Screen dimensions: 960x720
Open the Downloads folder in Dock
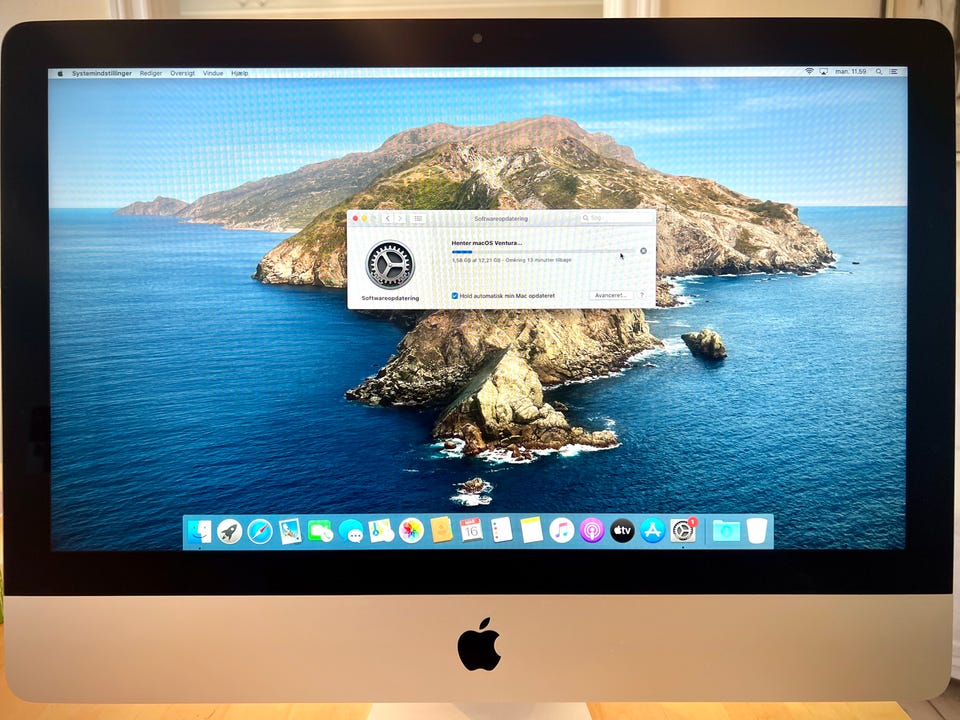click(726, 531)
